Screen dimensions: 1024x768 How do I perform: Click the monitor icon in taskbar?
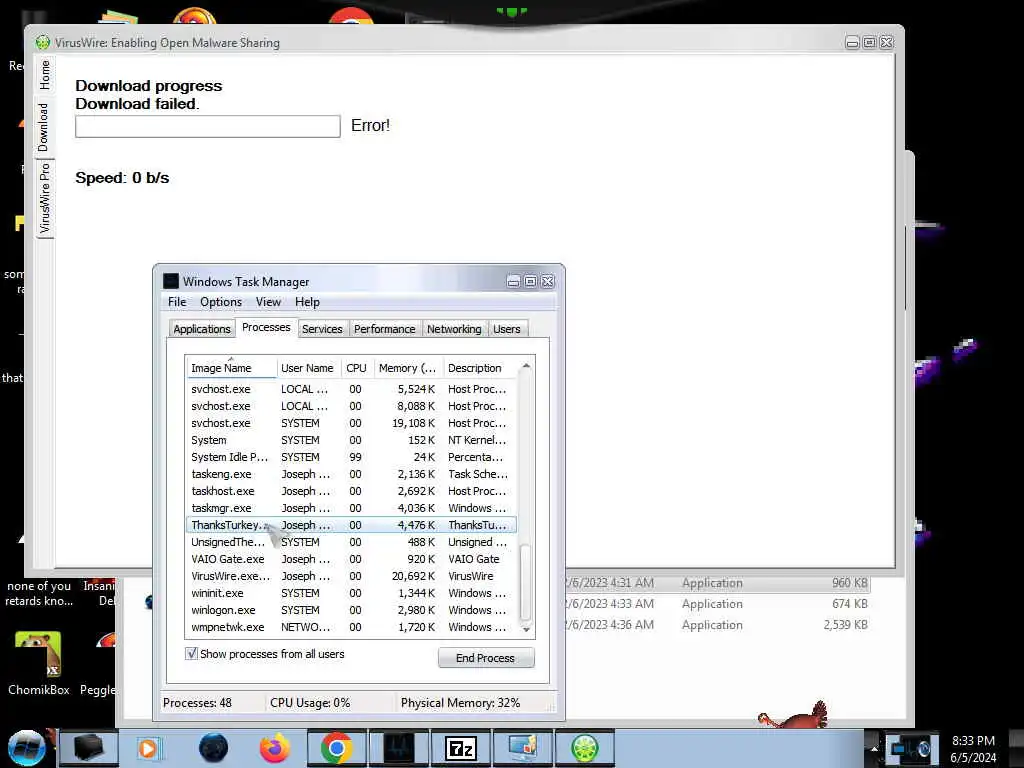point(522,748)
